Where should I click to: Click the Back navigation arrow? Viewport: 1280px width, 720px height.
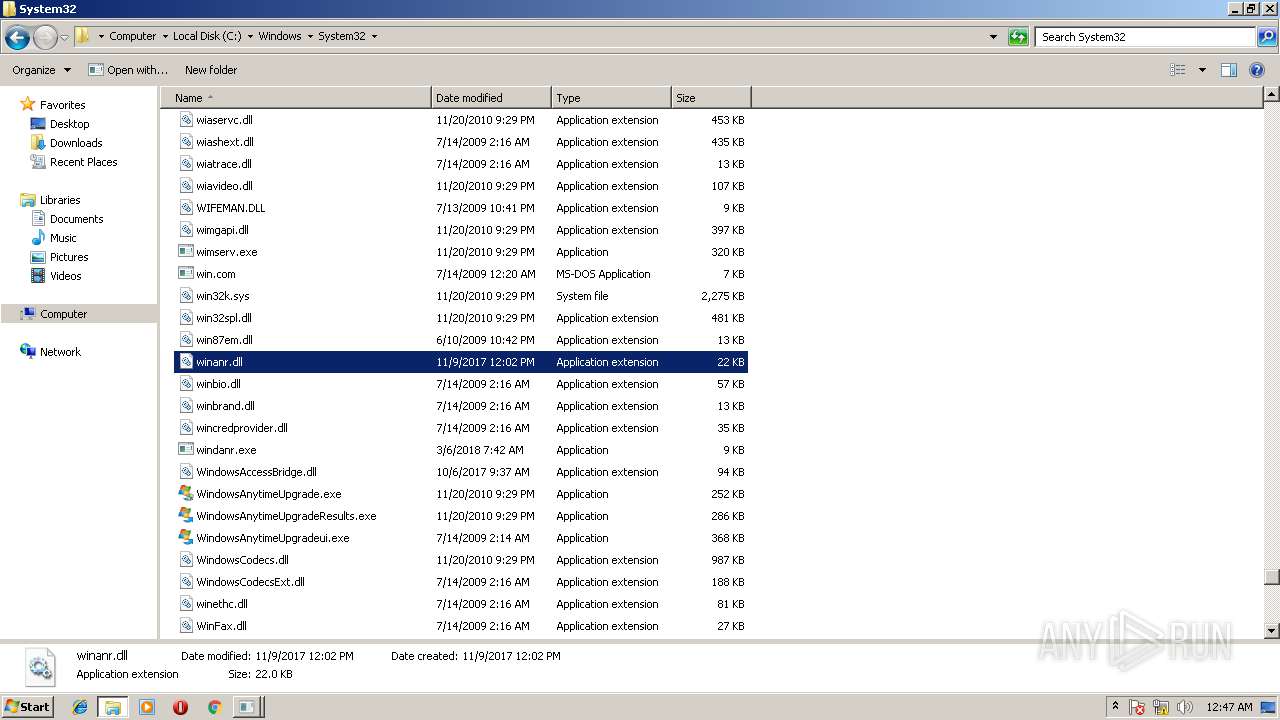click(17, 37)
